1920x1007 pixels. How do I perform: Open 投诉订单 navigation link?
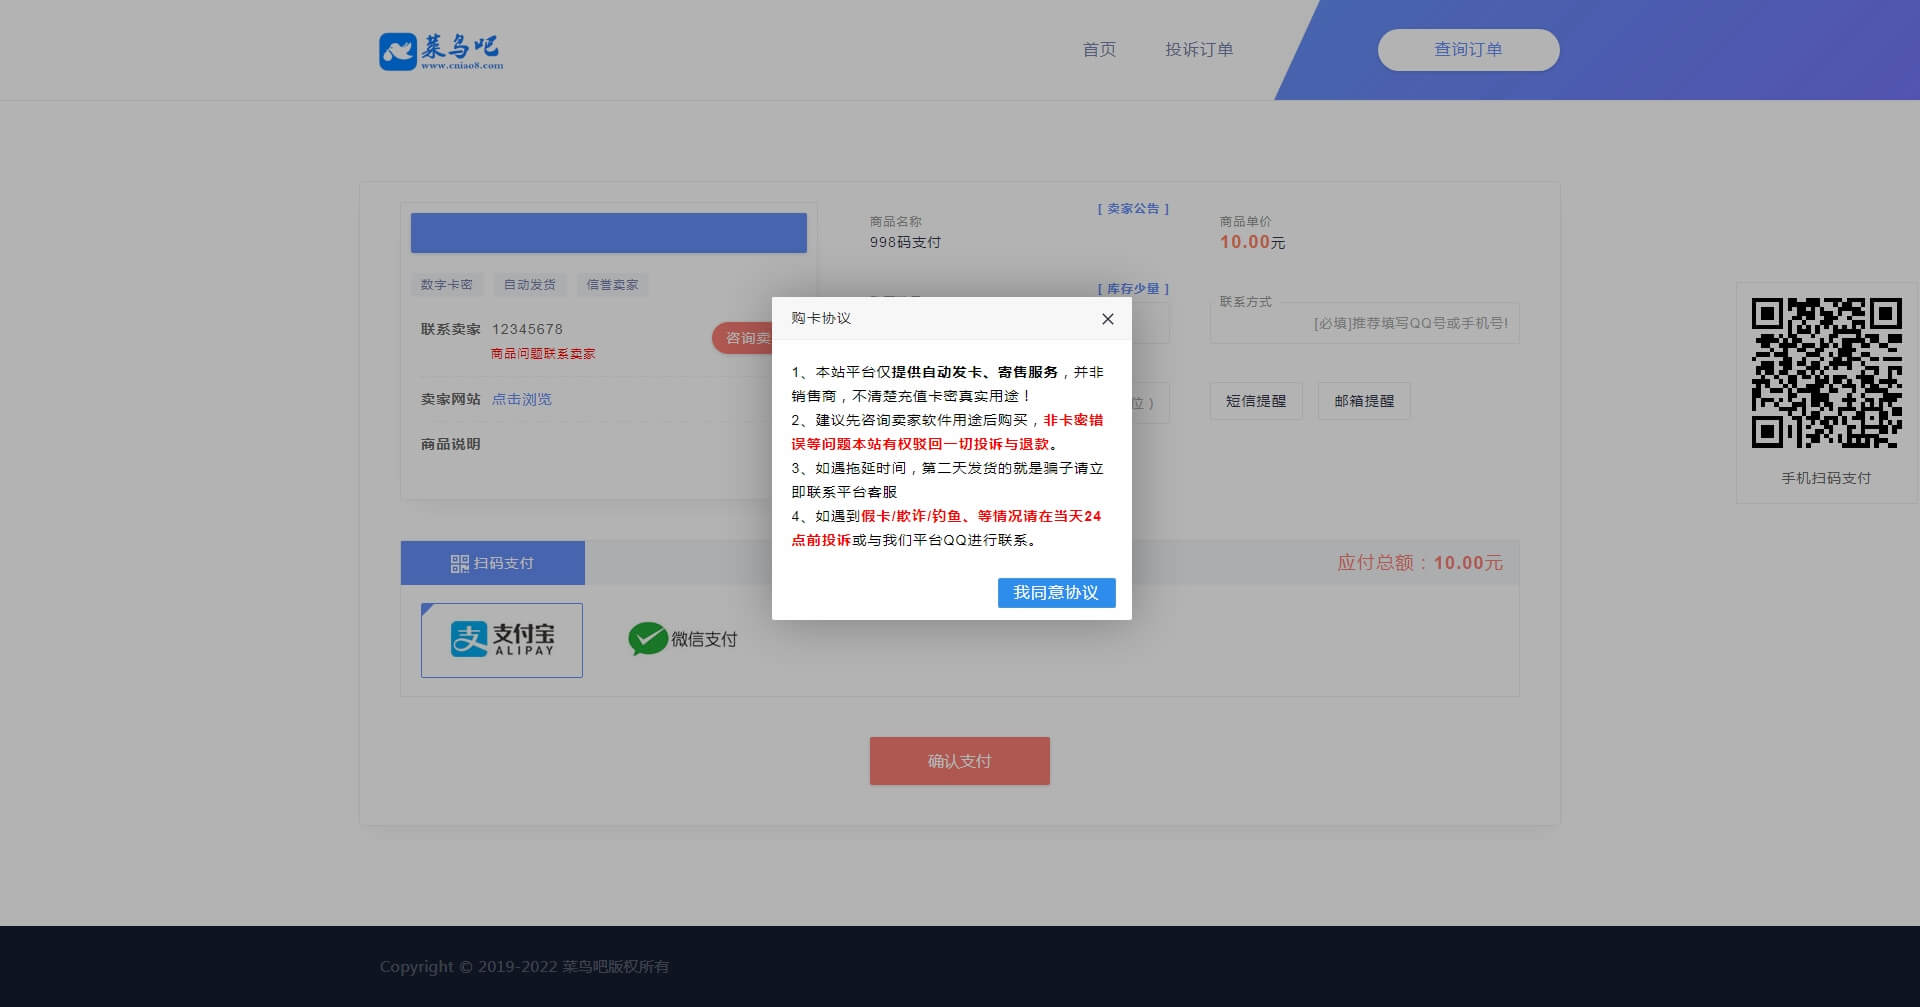pos(1198,50)
